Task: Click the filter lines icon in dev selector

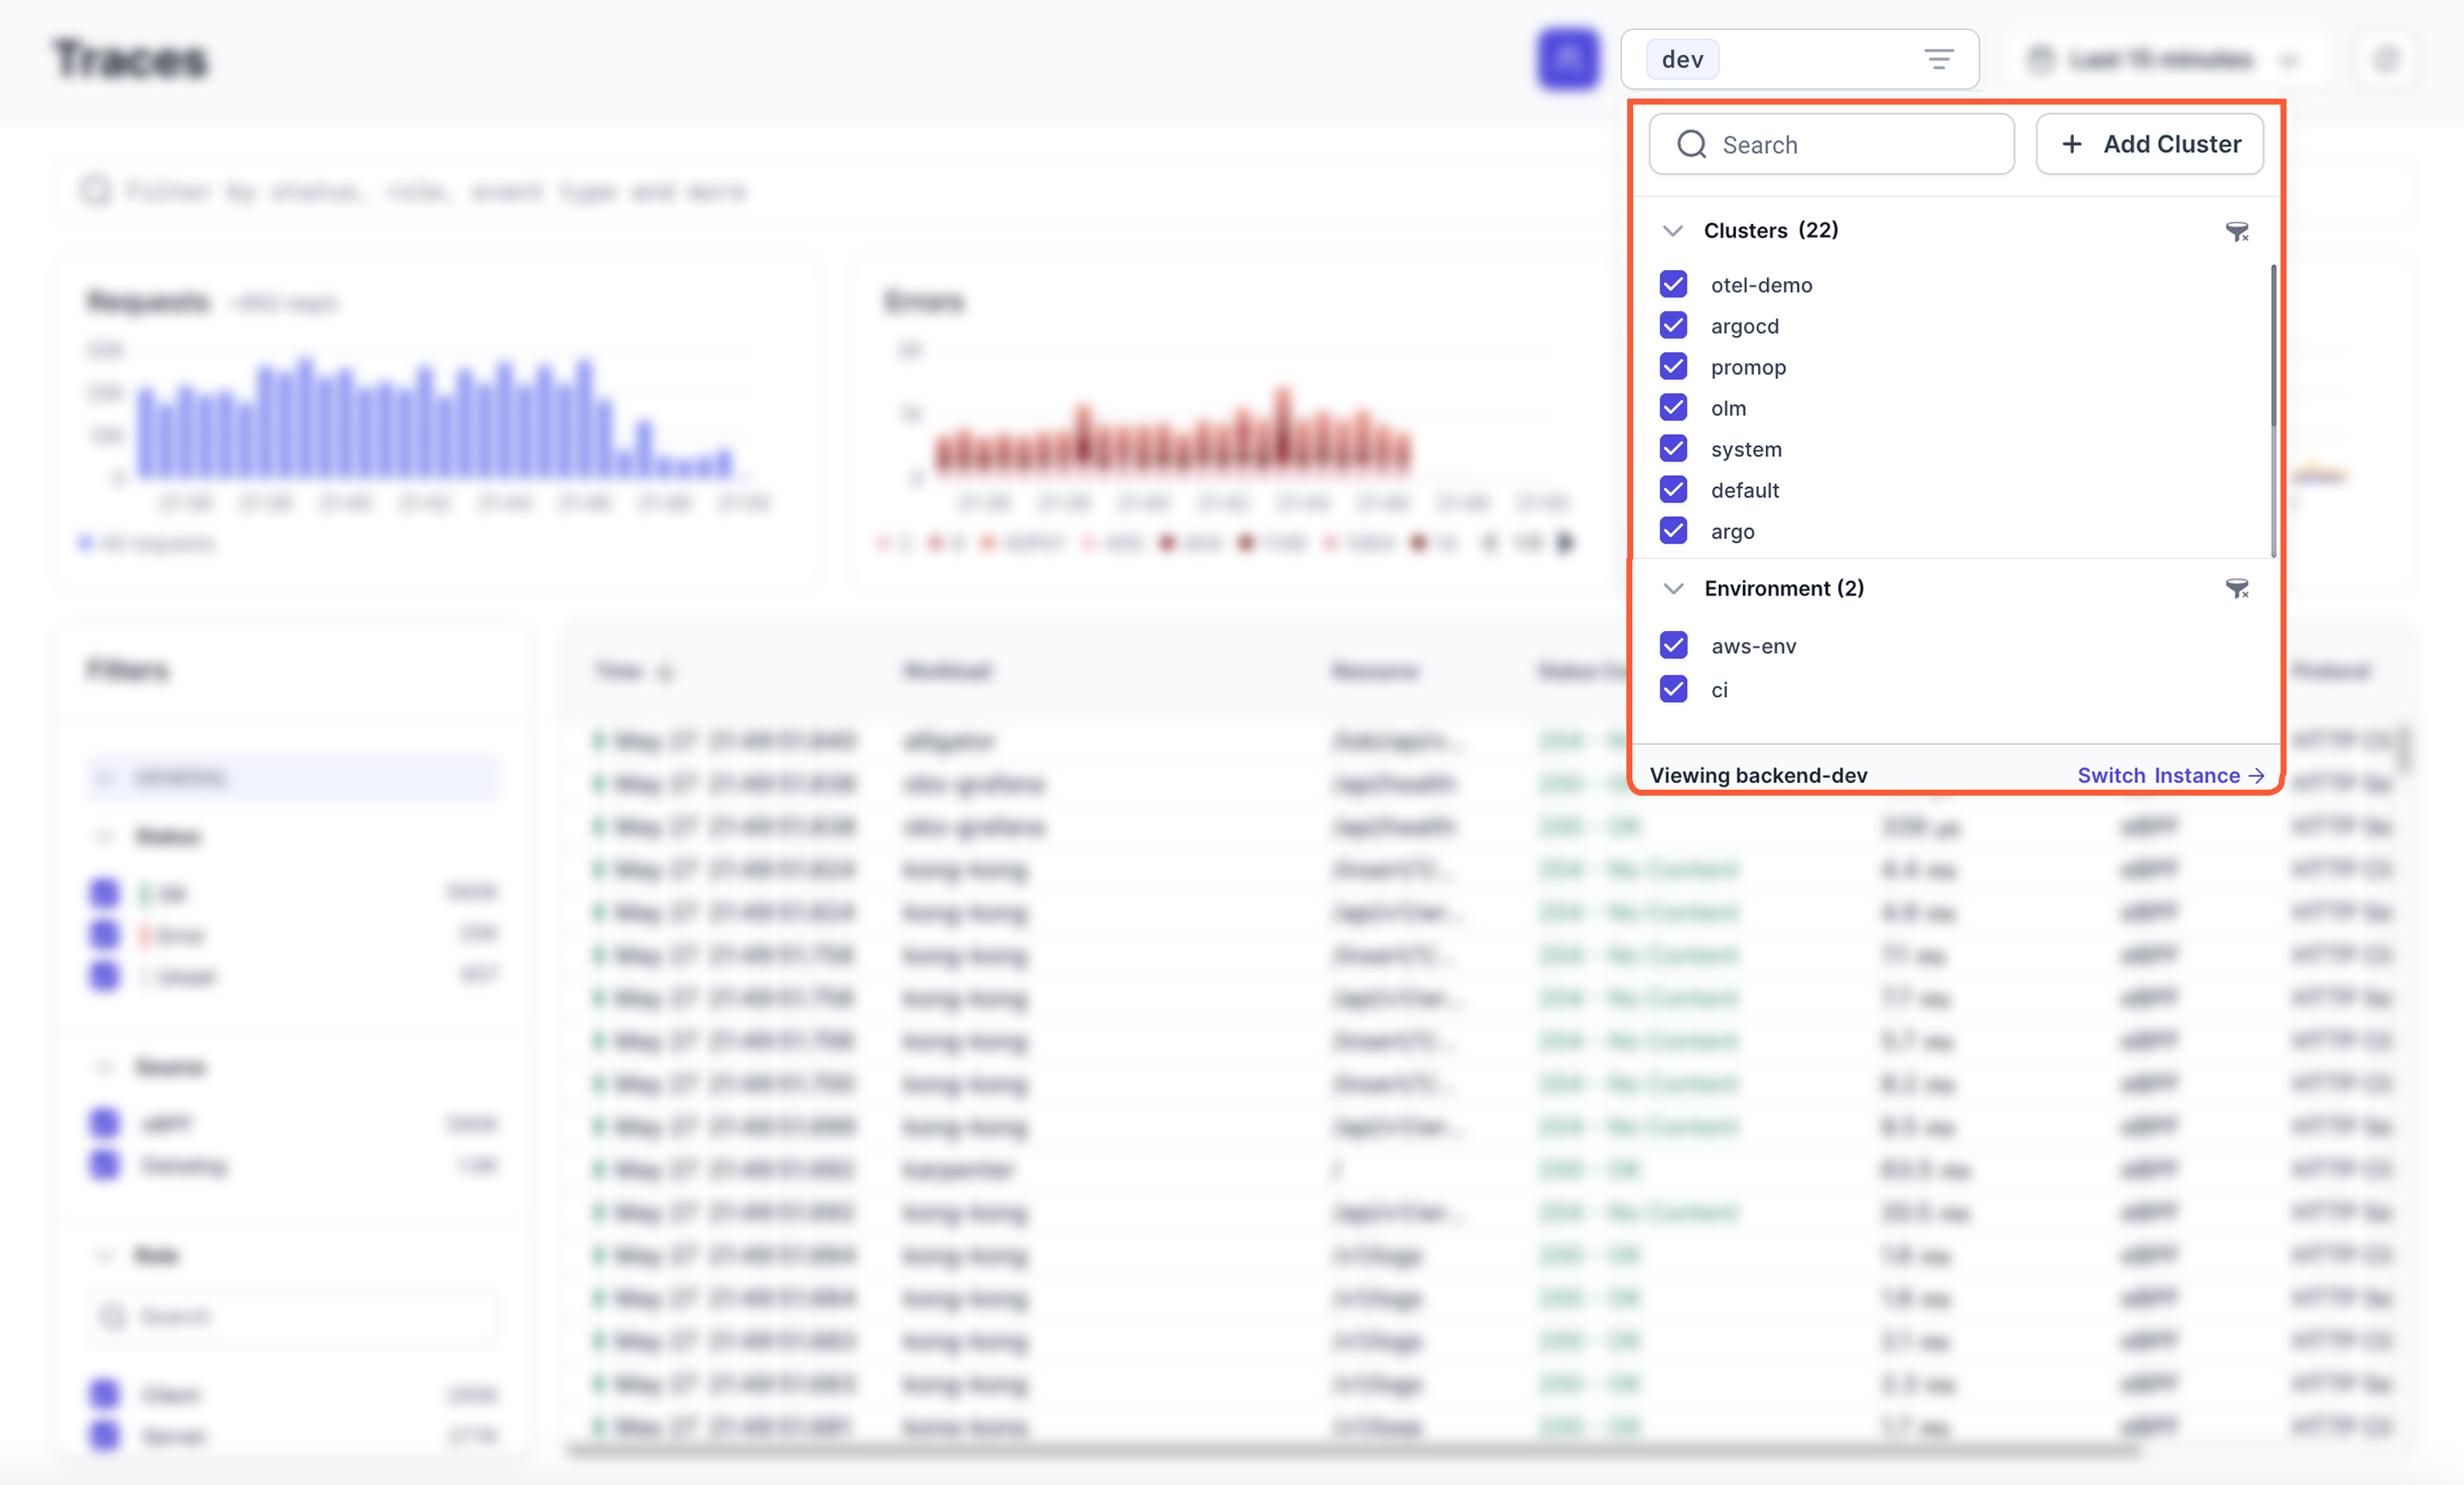Action: 1938,60
